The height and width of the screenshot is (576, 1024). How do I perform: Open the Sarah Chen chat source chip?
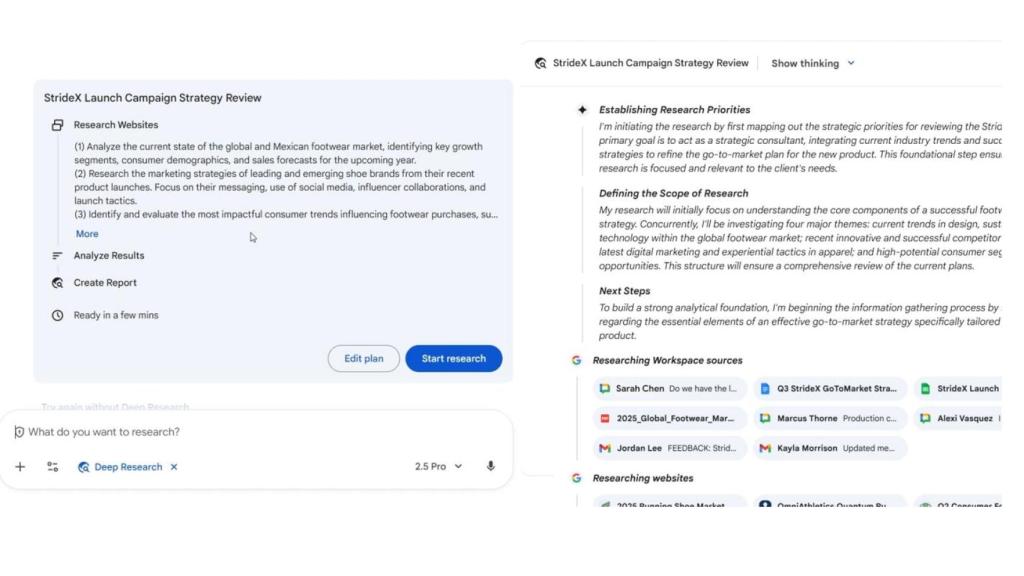669,389
